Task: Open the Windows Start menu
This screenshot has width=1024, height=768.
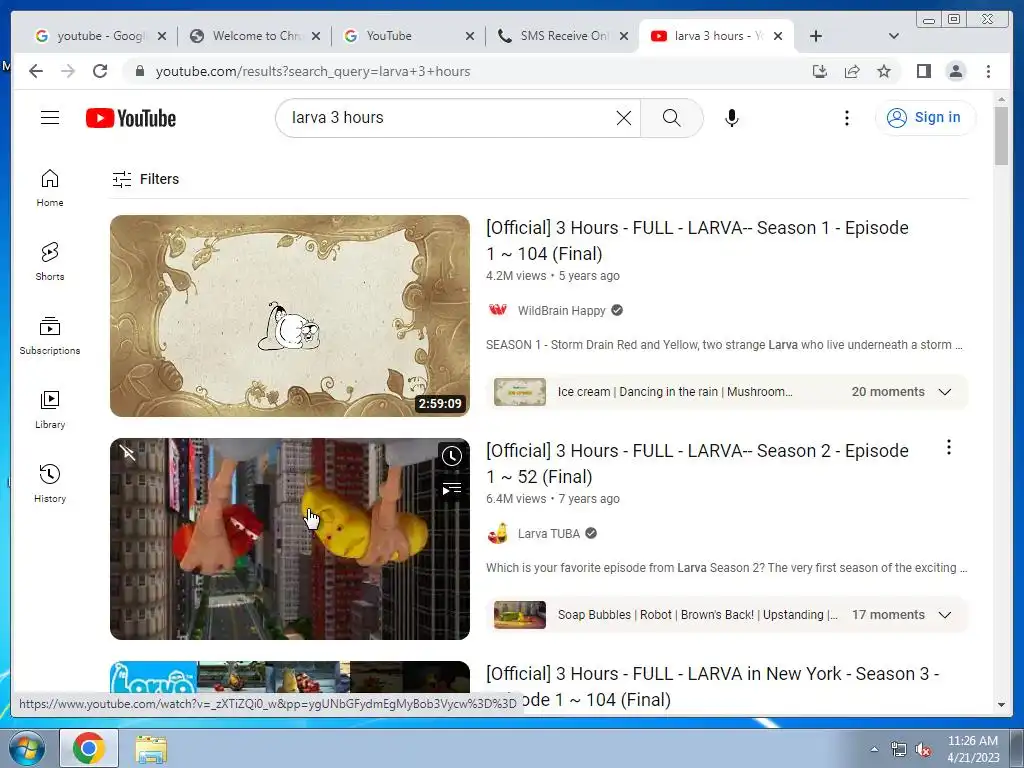Action: point(25,748)
